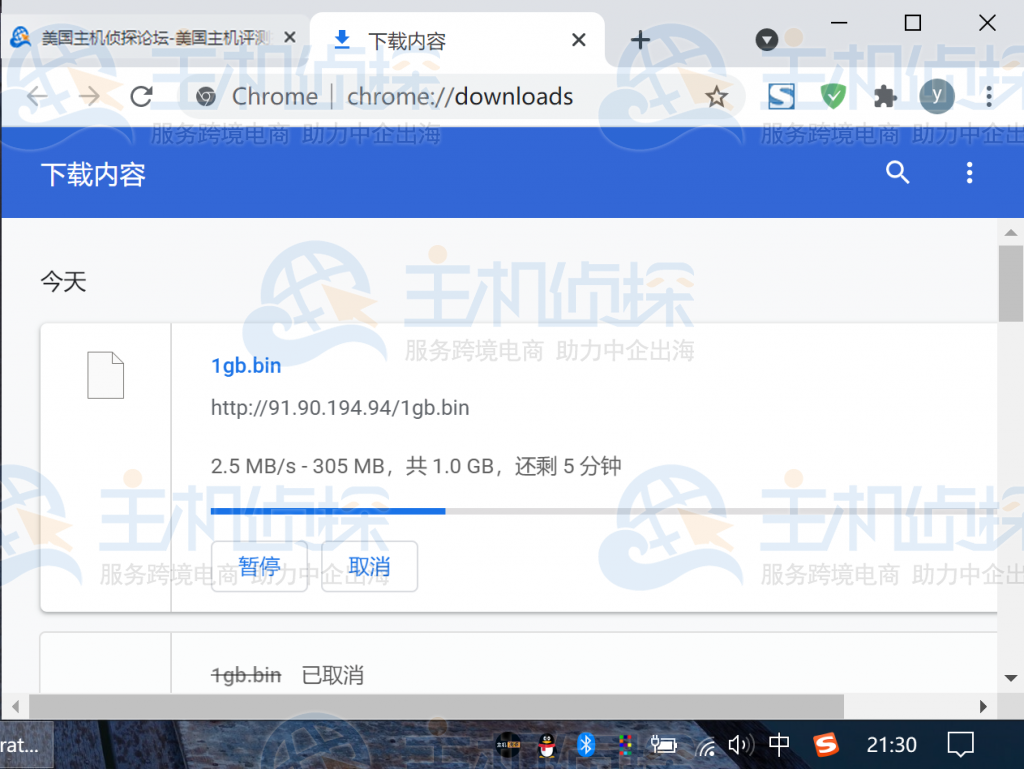This screenshot has height=769, width=1024.
Task: Click the 今天 date heading
Action: (x=63, y=282)
